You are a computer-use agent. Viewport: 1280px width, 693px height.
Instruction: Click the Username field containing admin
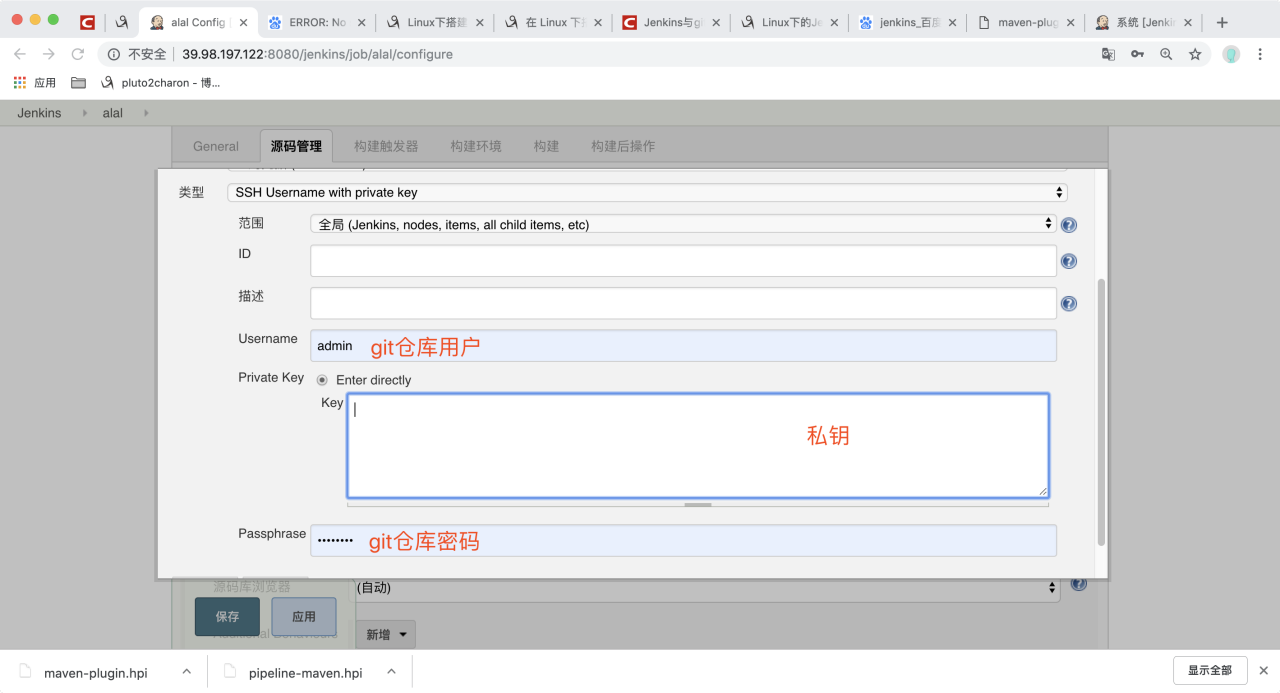683,346
